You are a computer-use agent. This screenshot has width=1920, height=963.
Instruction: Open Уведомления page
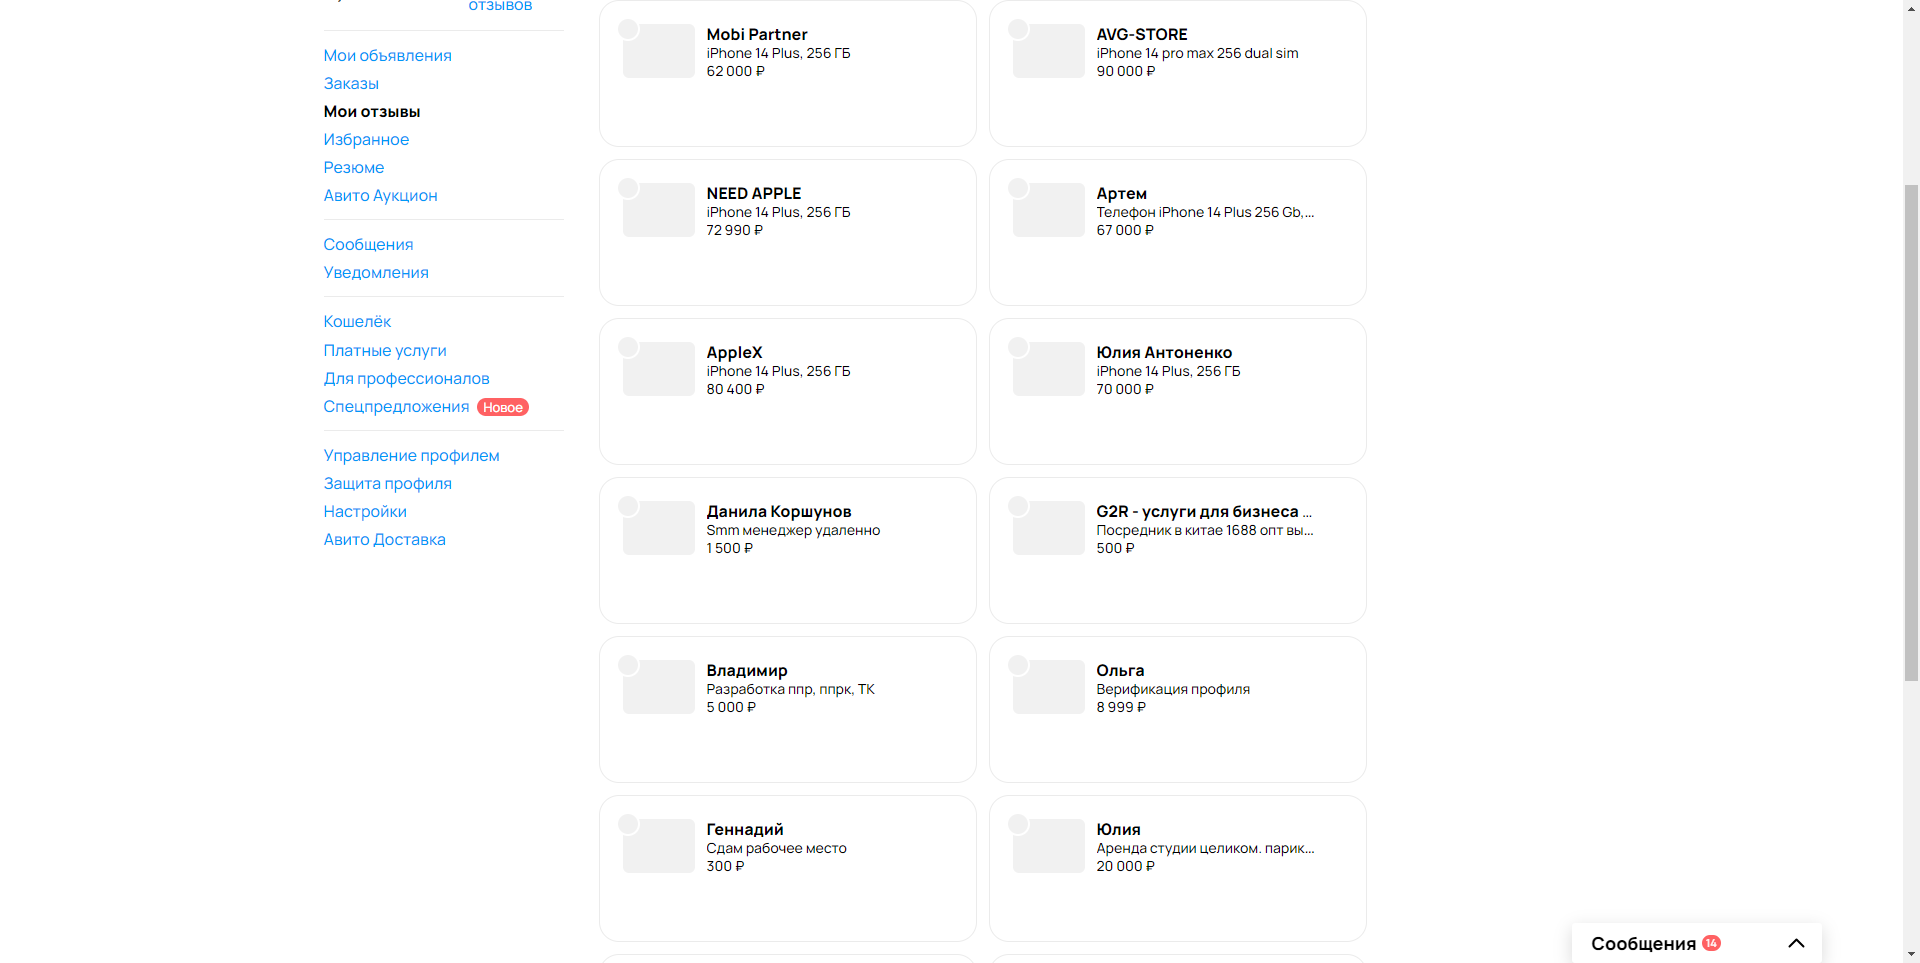tap(376, 272)
